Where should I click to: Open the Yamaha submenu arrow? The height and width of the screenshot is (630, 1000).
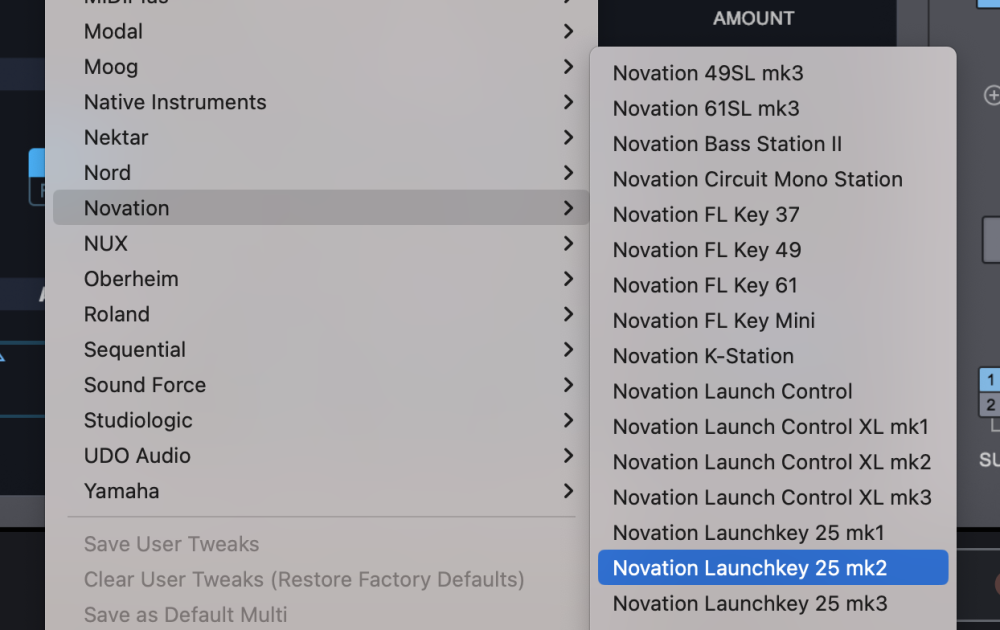pyautogui.click(x=568, y=491)
